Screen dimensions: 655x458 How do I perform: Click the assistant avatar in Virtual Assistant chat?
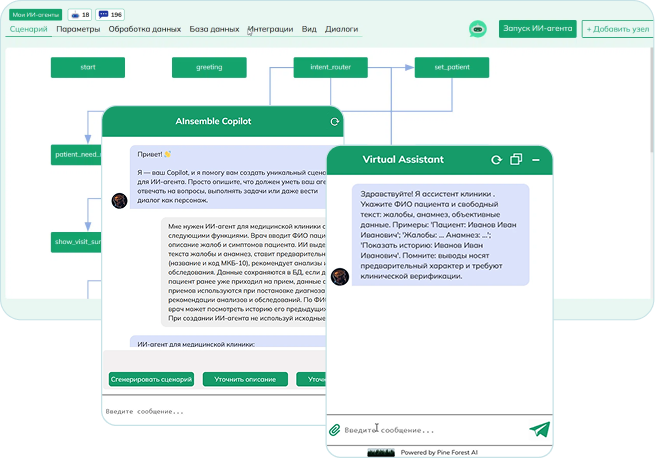340,276
